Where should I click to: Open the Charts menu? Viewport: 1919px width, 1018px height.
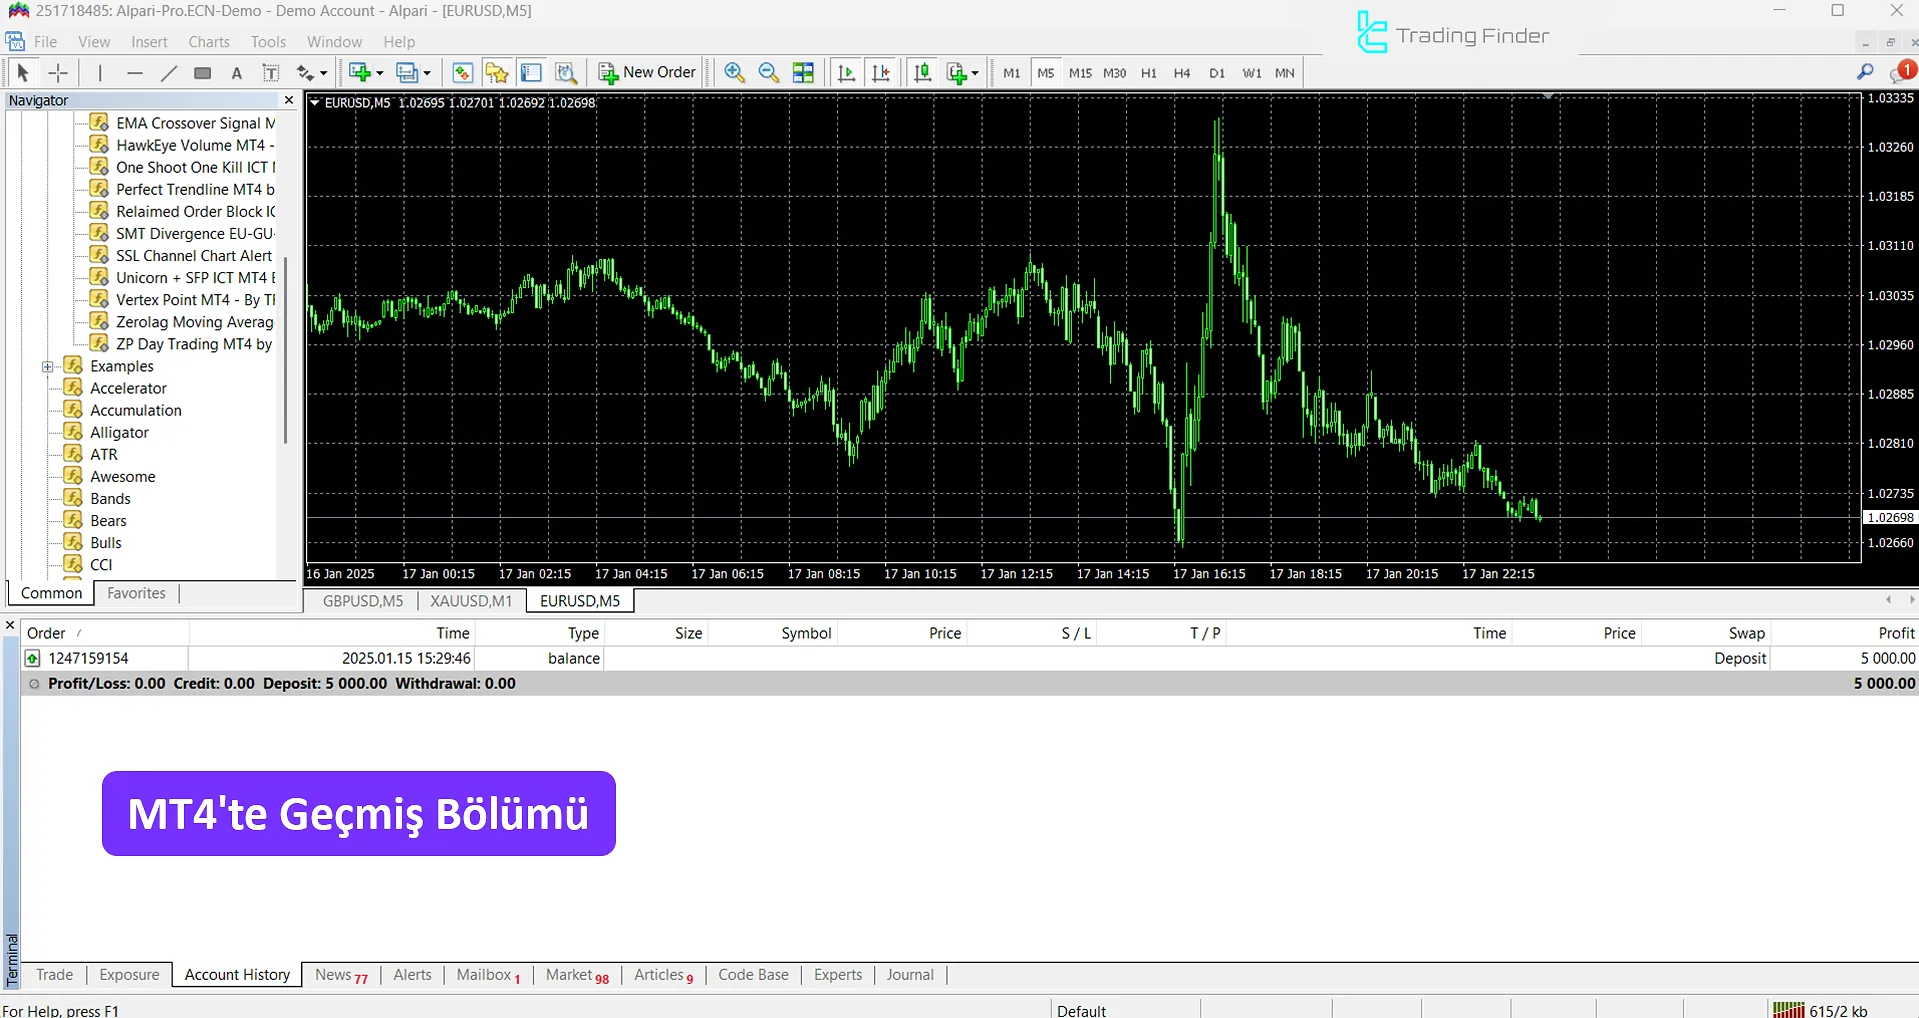(x=209, y=42)
